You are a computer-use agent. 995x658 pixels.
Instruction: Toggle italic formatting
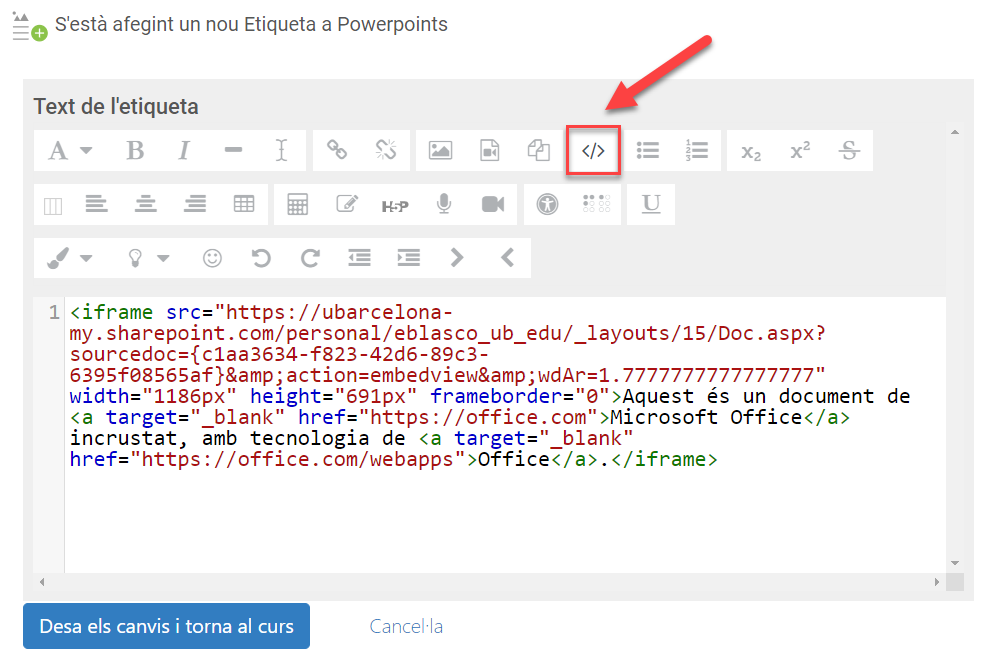pyautogui.click(x=184, y=151)
